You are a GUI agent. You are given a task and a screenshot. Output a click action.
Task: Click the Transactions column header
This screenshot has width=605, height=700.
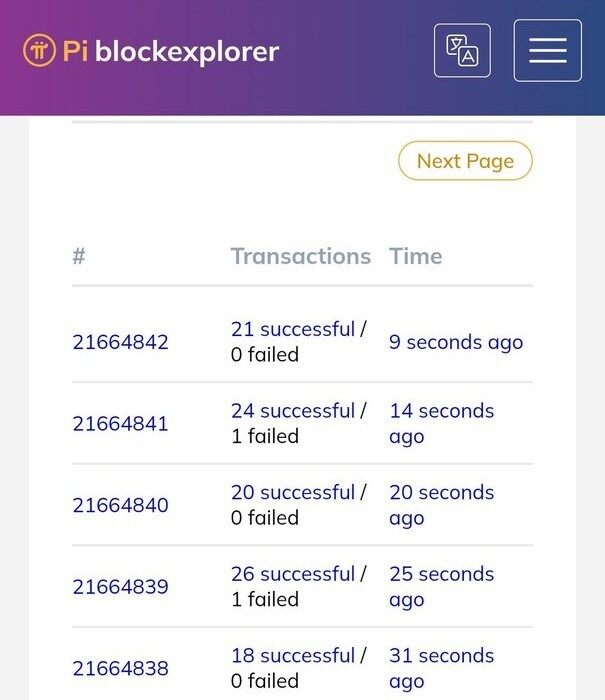tap(300, 256)
